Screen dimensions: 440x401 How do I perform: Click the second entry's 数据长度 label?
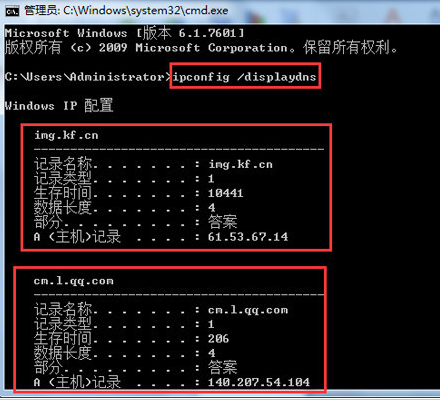click(63, 353)
